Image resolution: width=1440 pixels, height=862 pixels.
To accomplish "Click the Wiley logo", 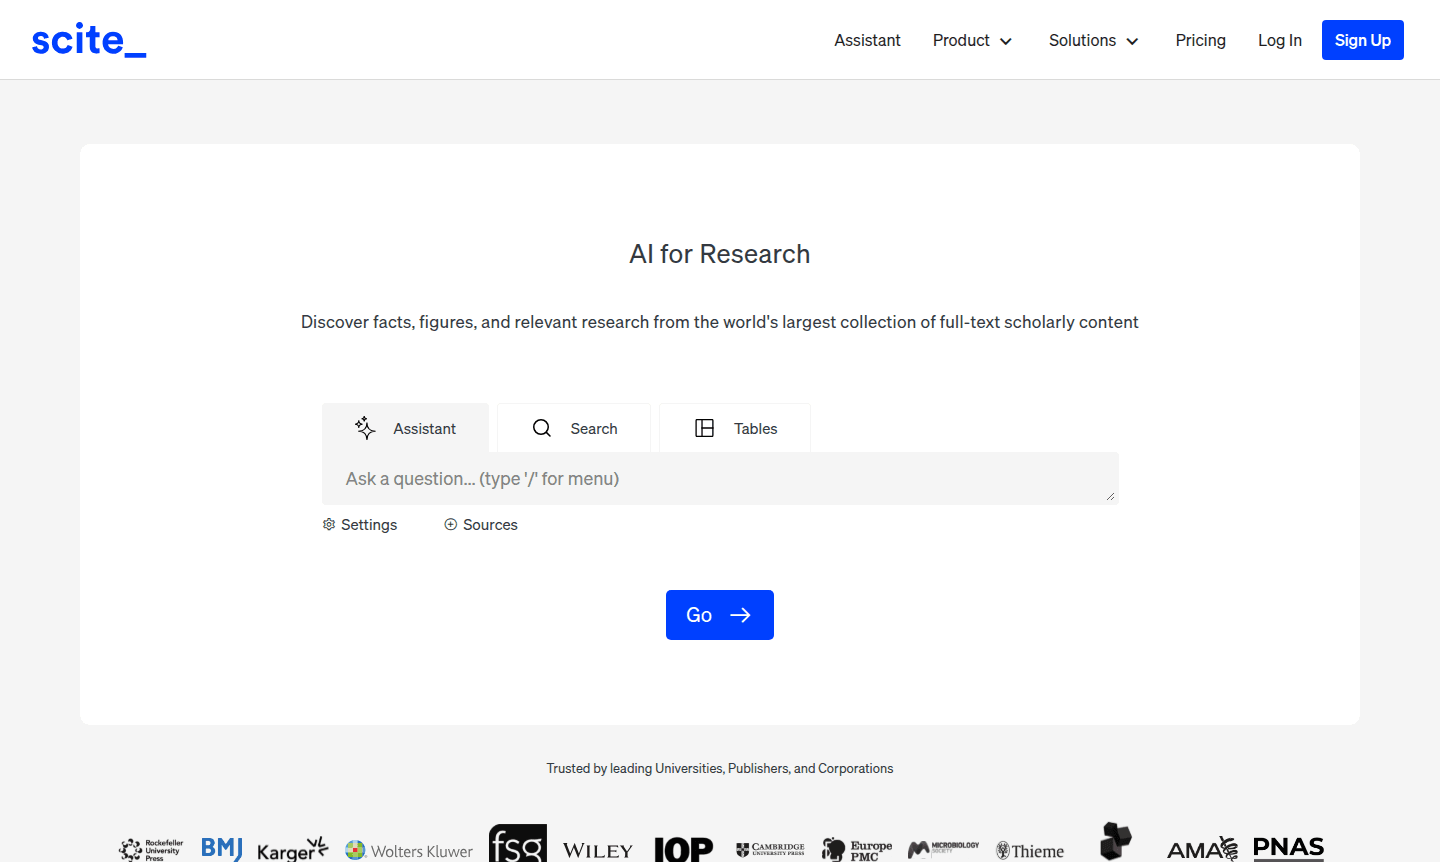I will 597,851.
